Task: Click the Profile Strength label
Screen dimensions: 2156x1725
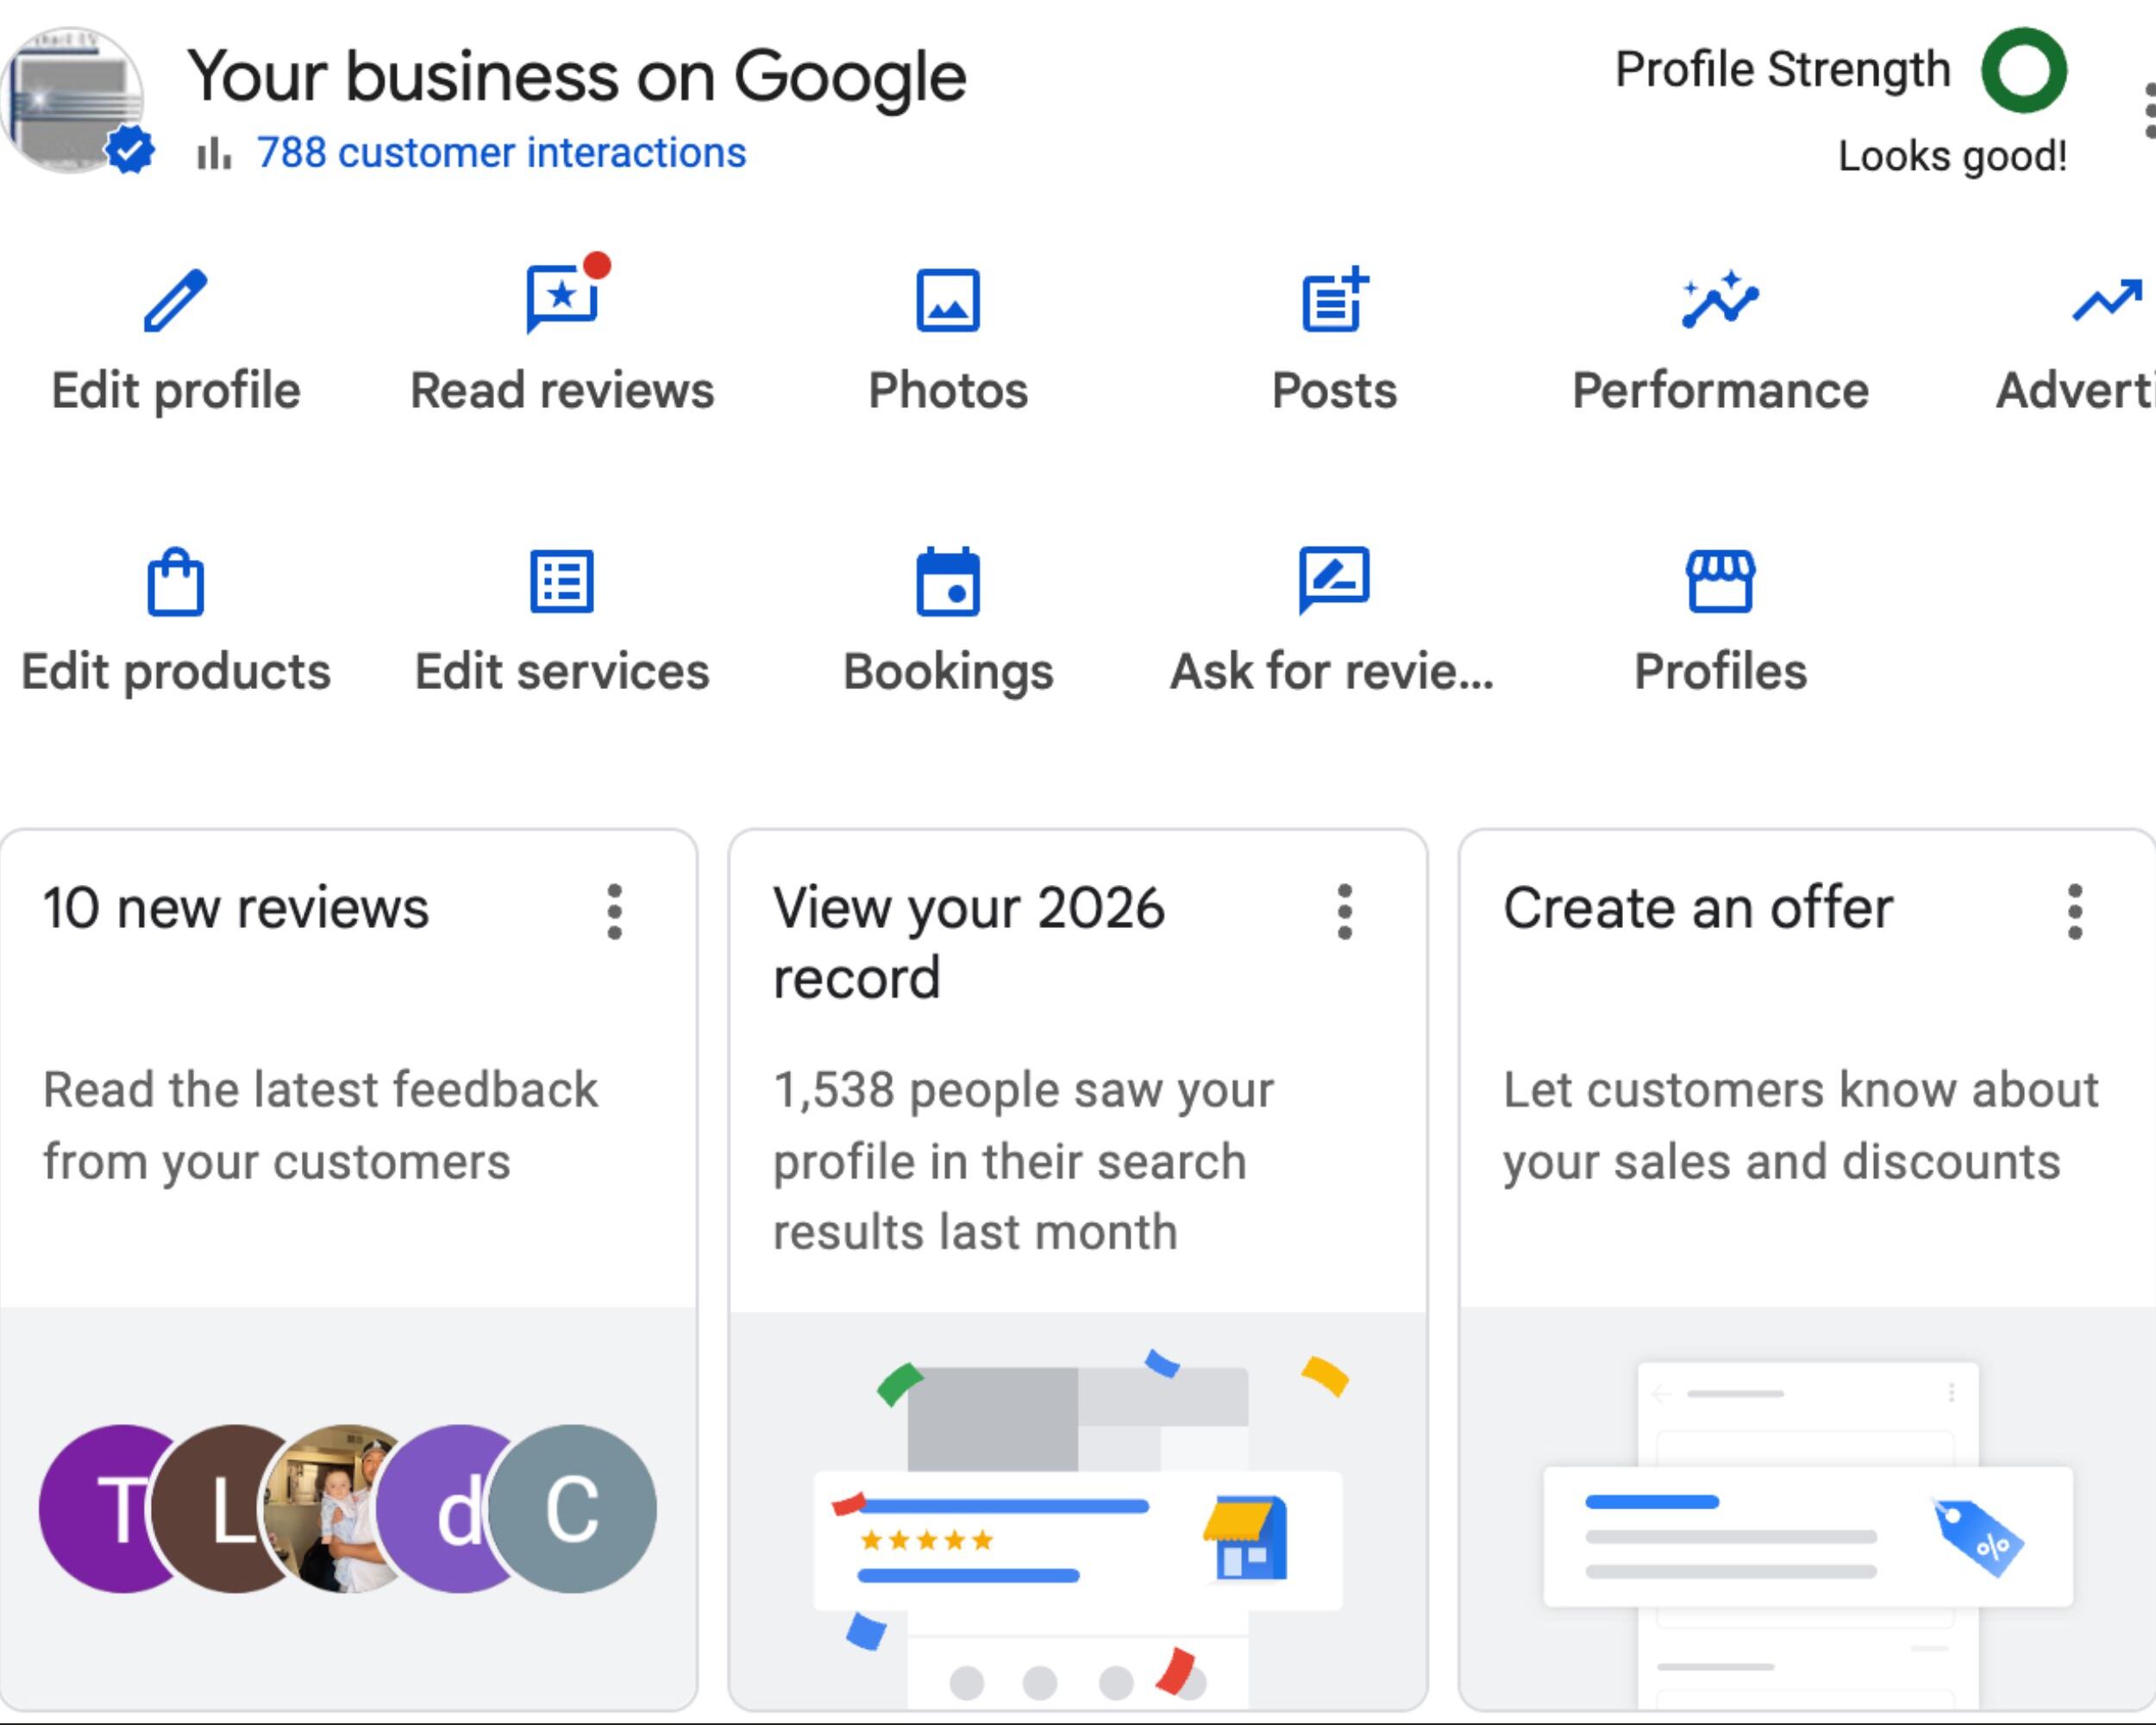Action: click(x=1783, y=70)
